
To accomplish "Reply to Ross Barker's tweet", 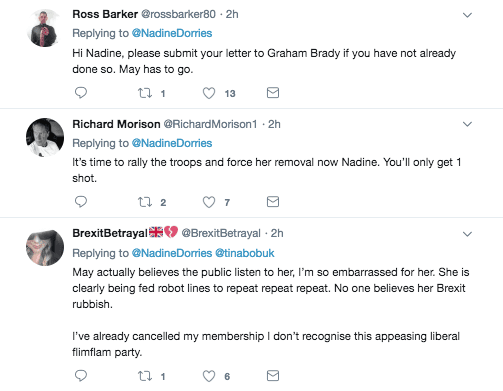I will click(81, 93).
